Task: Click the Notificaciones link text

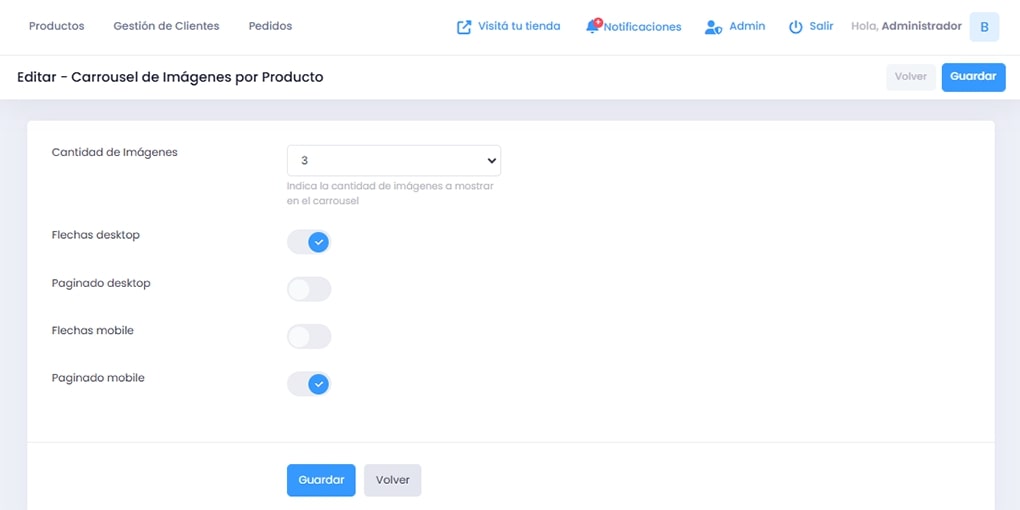Action: [642, 27]
